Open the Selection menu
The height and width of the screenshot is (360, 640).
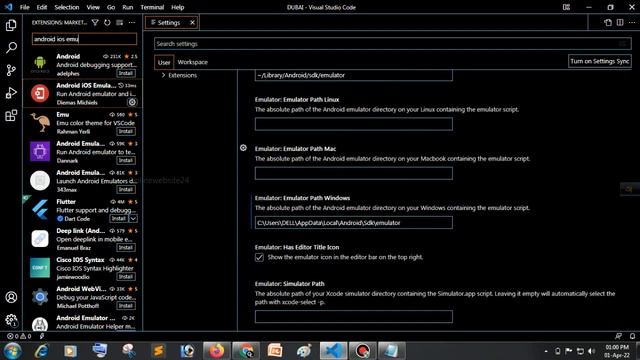[67, 7]
